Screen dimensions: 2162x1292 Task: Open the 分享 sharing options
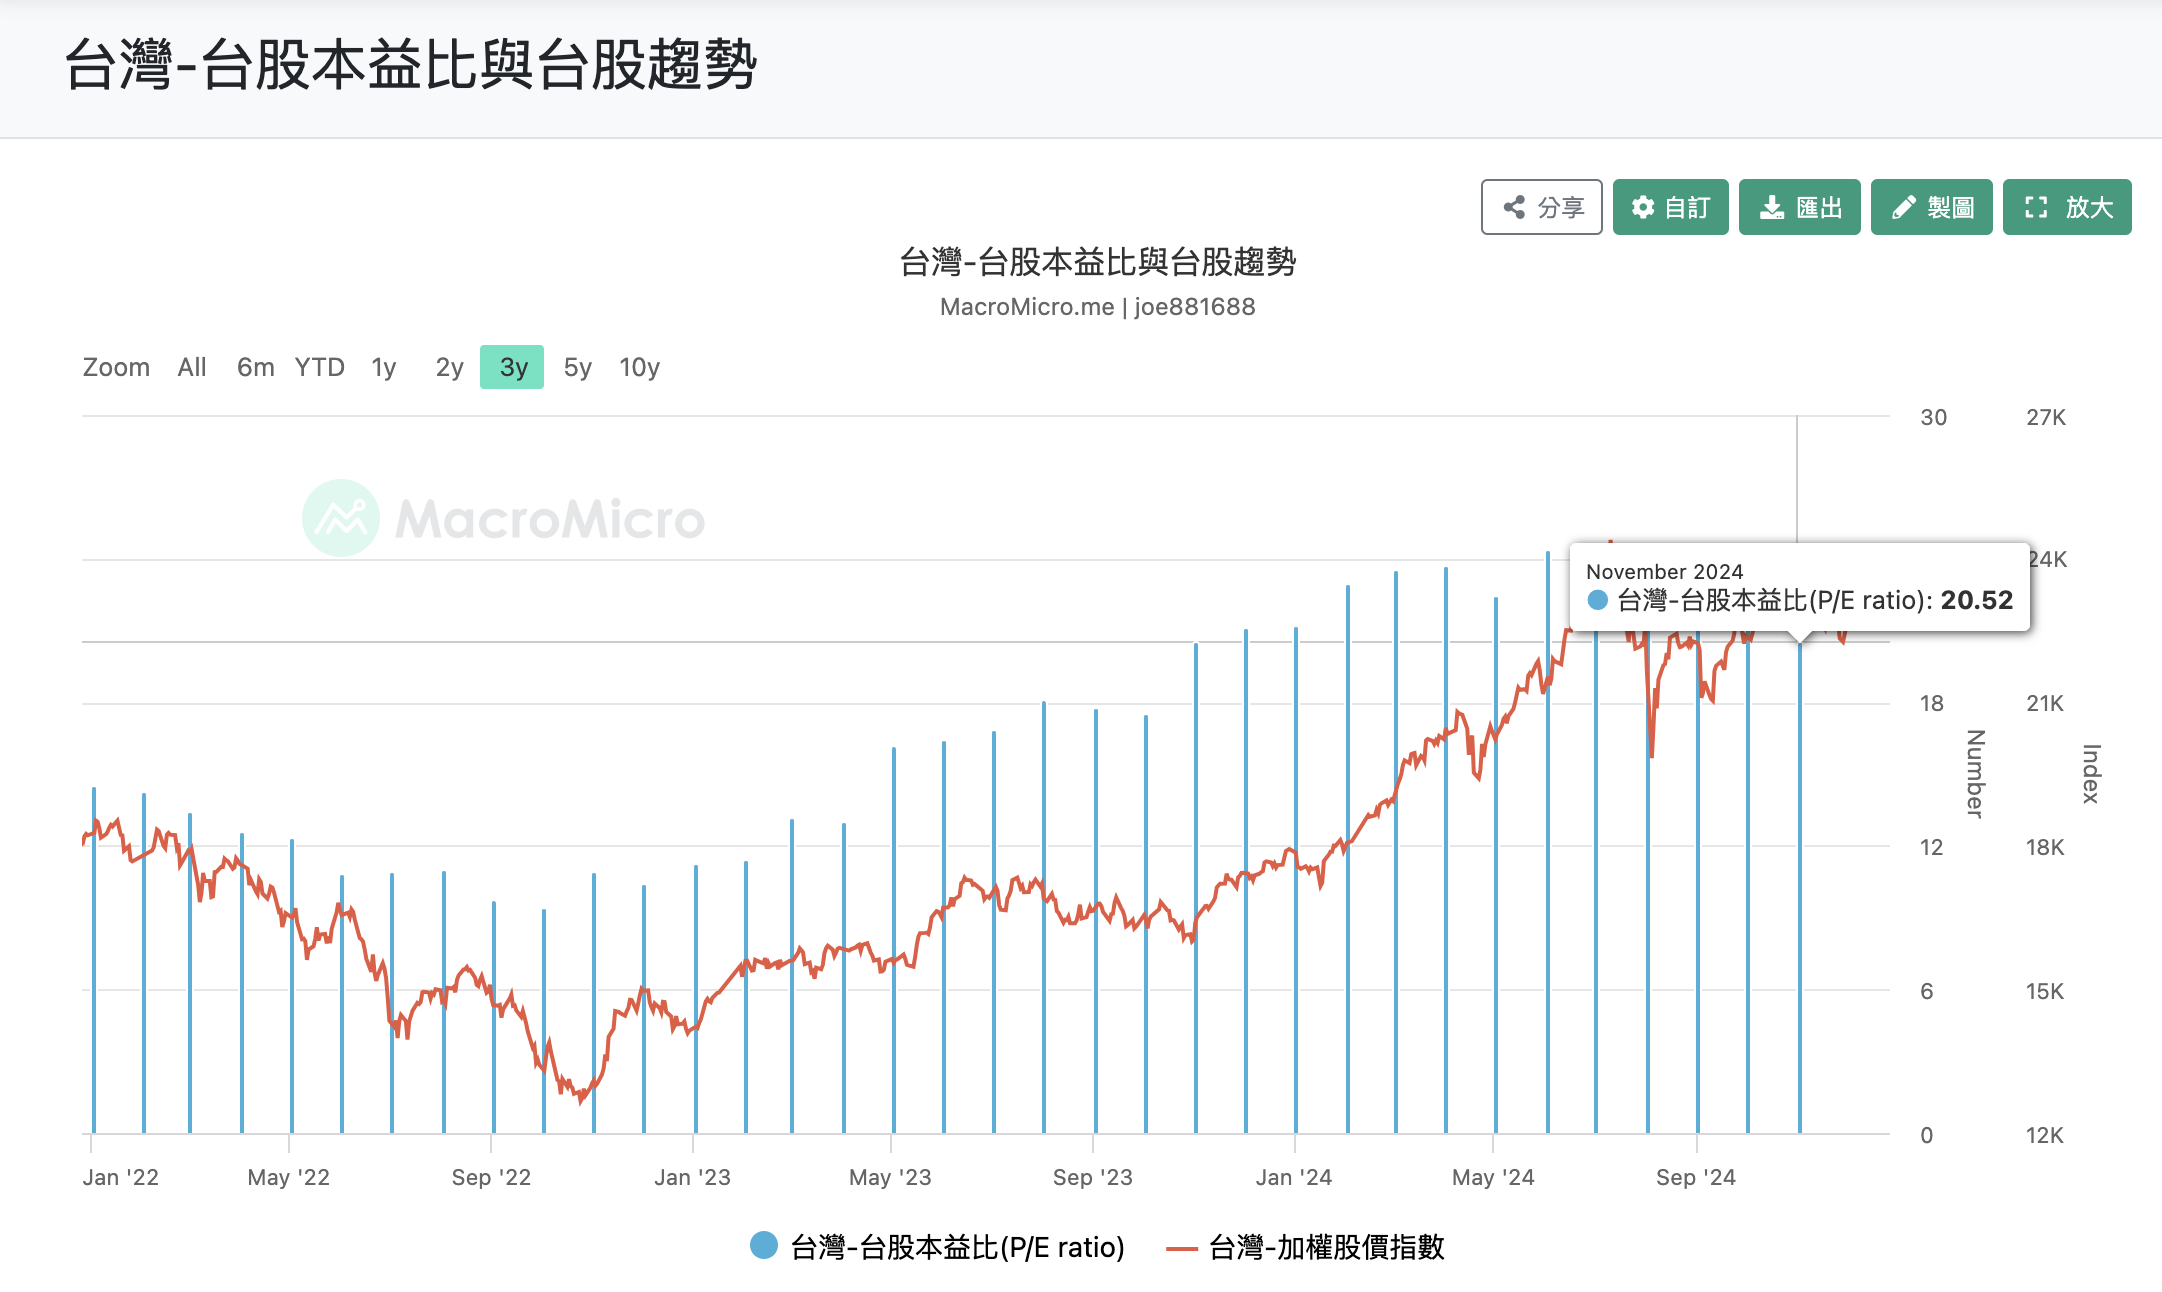pos(1541,207)
